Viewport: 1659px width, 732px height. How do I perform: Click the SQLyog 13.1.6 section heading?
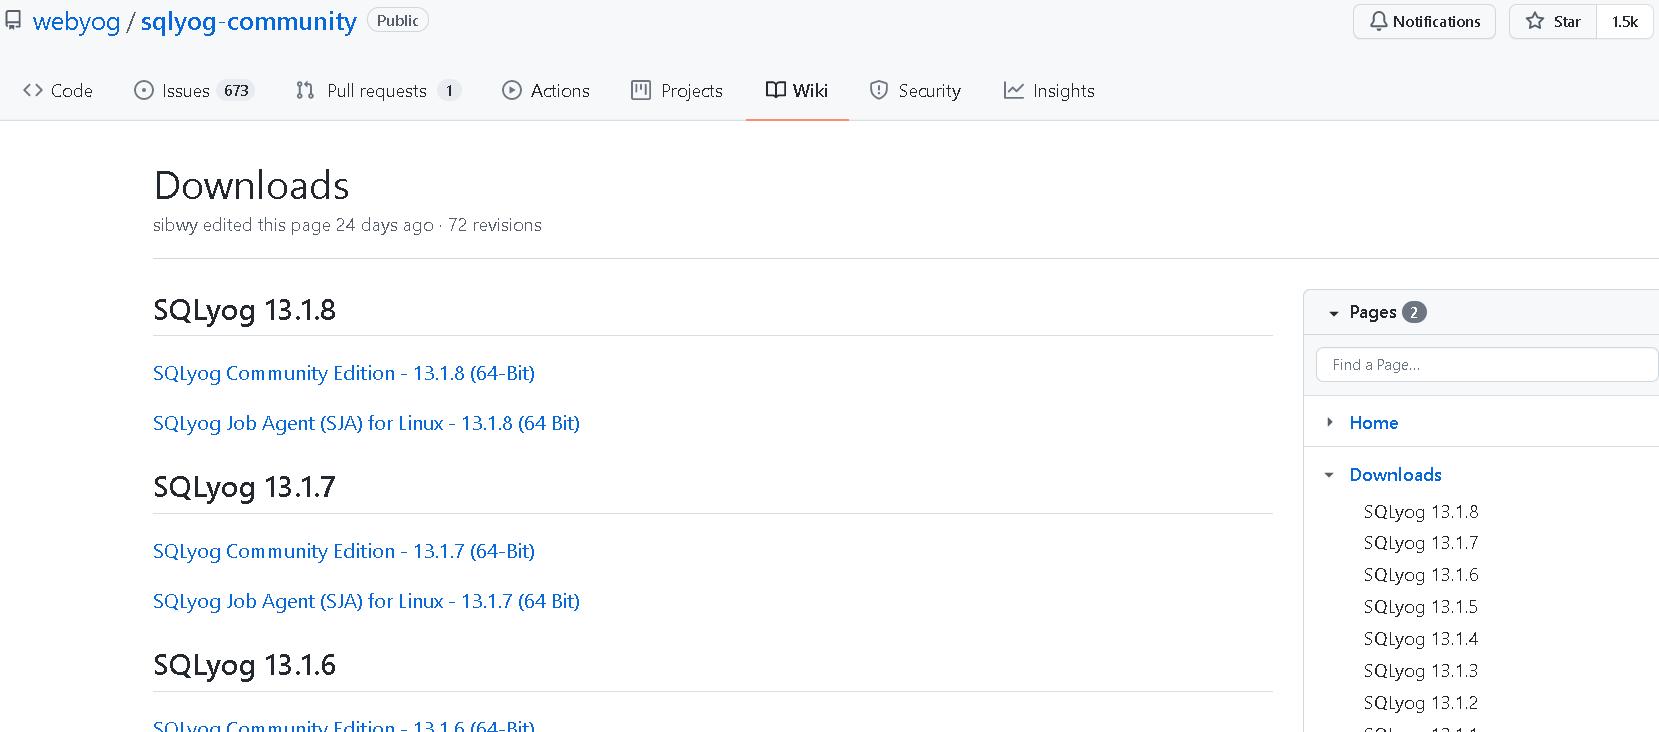(244, 666)
